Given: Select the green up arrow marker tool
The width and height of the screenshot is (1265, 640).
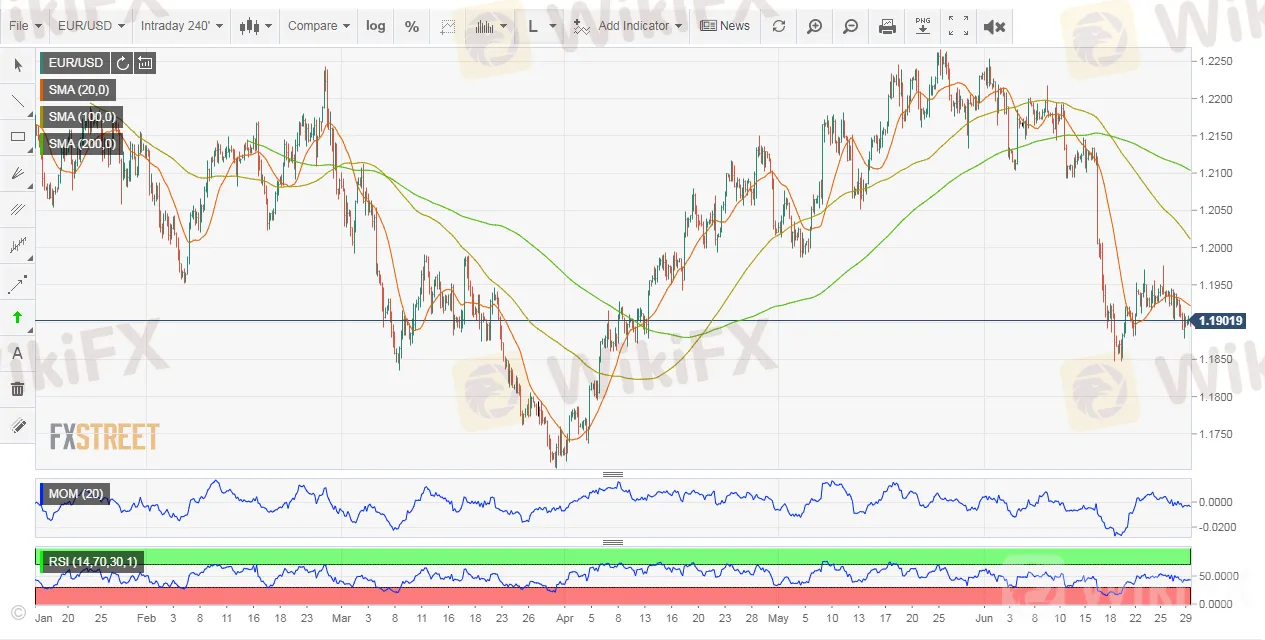Looking at the screenshot, I should point(18,317).
